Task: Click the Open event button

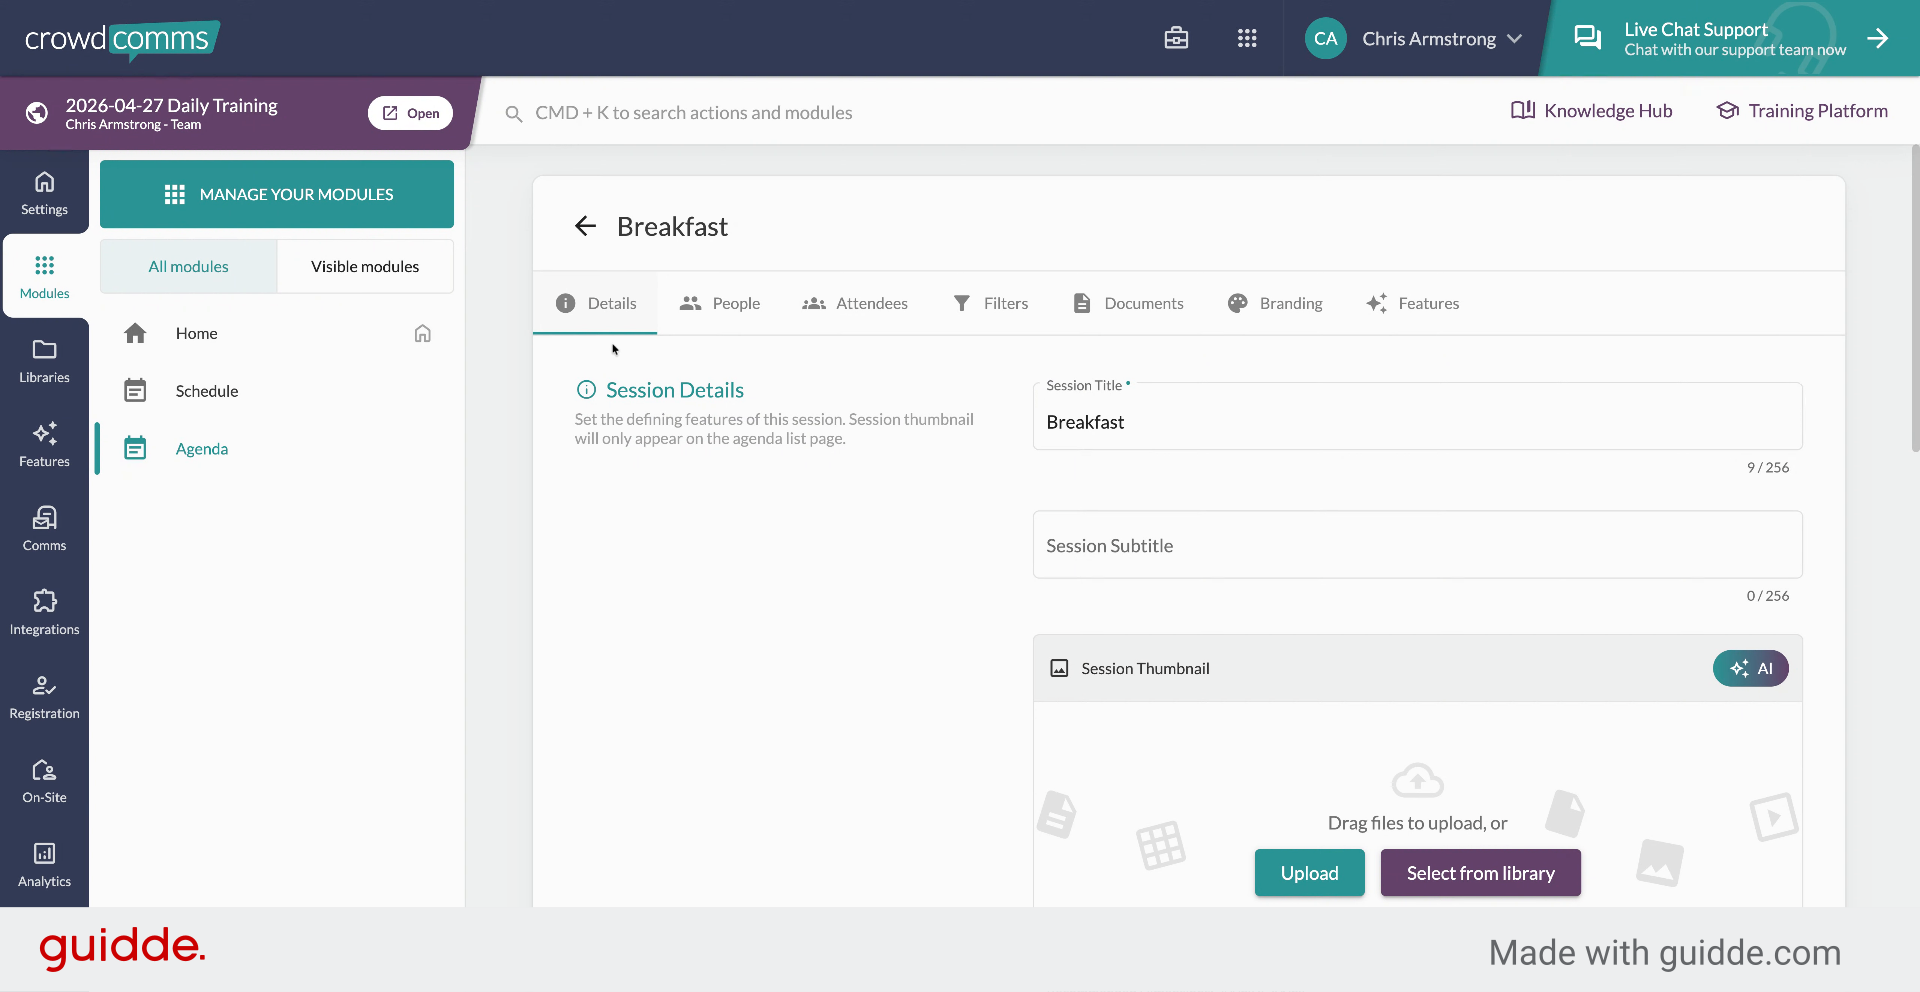Action: pos(410,113)
